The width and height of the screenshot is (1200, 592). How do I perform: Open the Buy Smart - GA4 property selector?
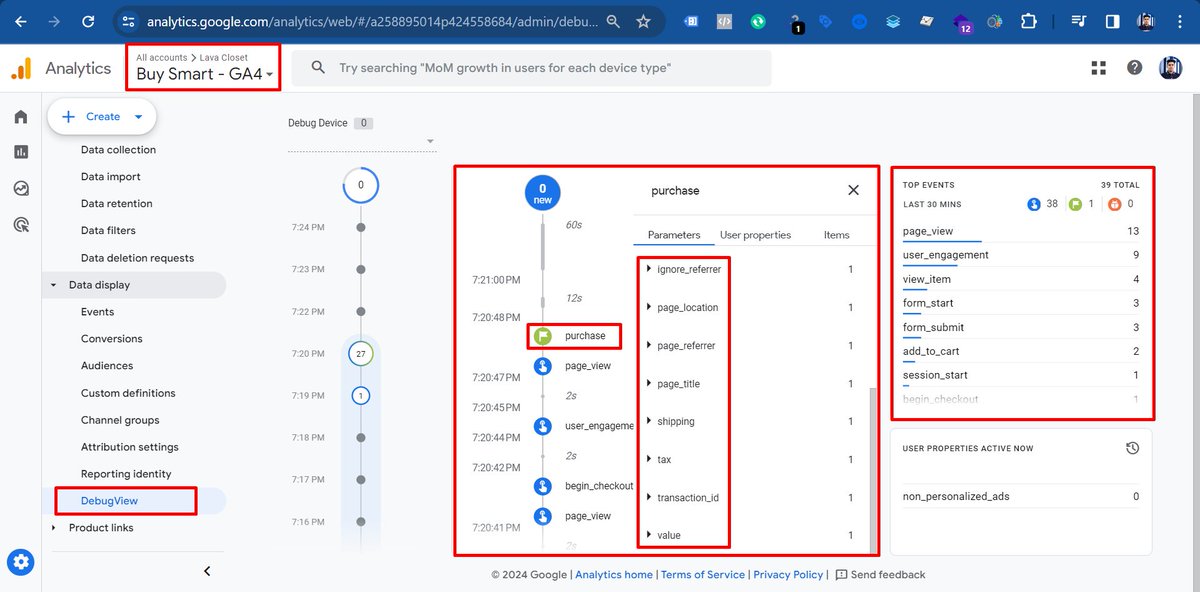pyautogui.click(x=204, y=68)
